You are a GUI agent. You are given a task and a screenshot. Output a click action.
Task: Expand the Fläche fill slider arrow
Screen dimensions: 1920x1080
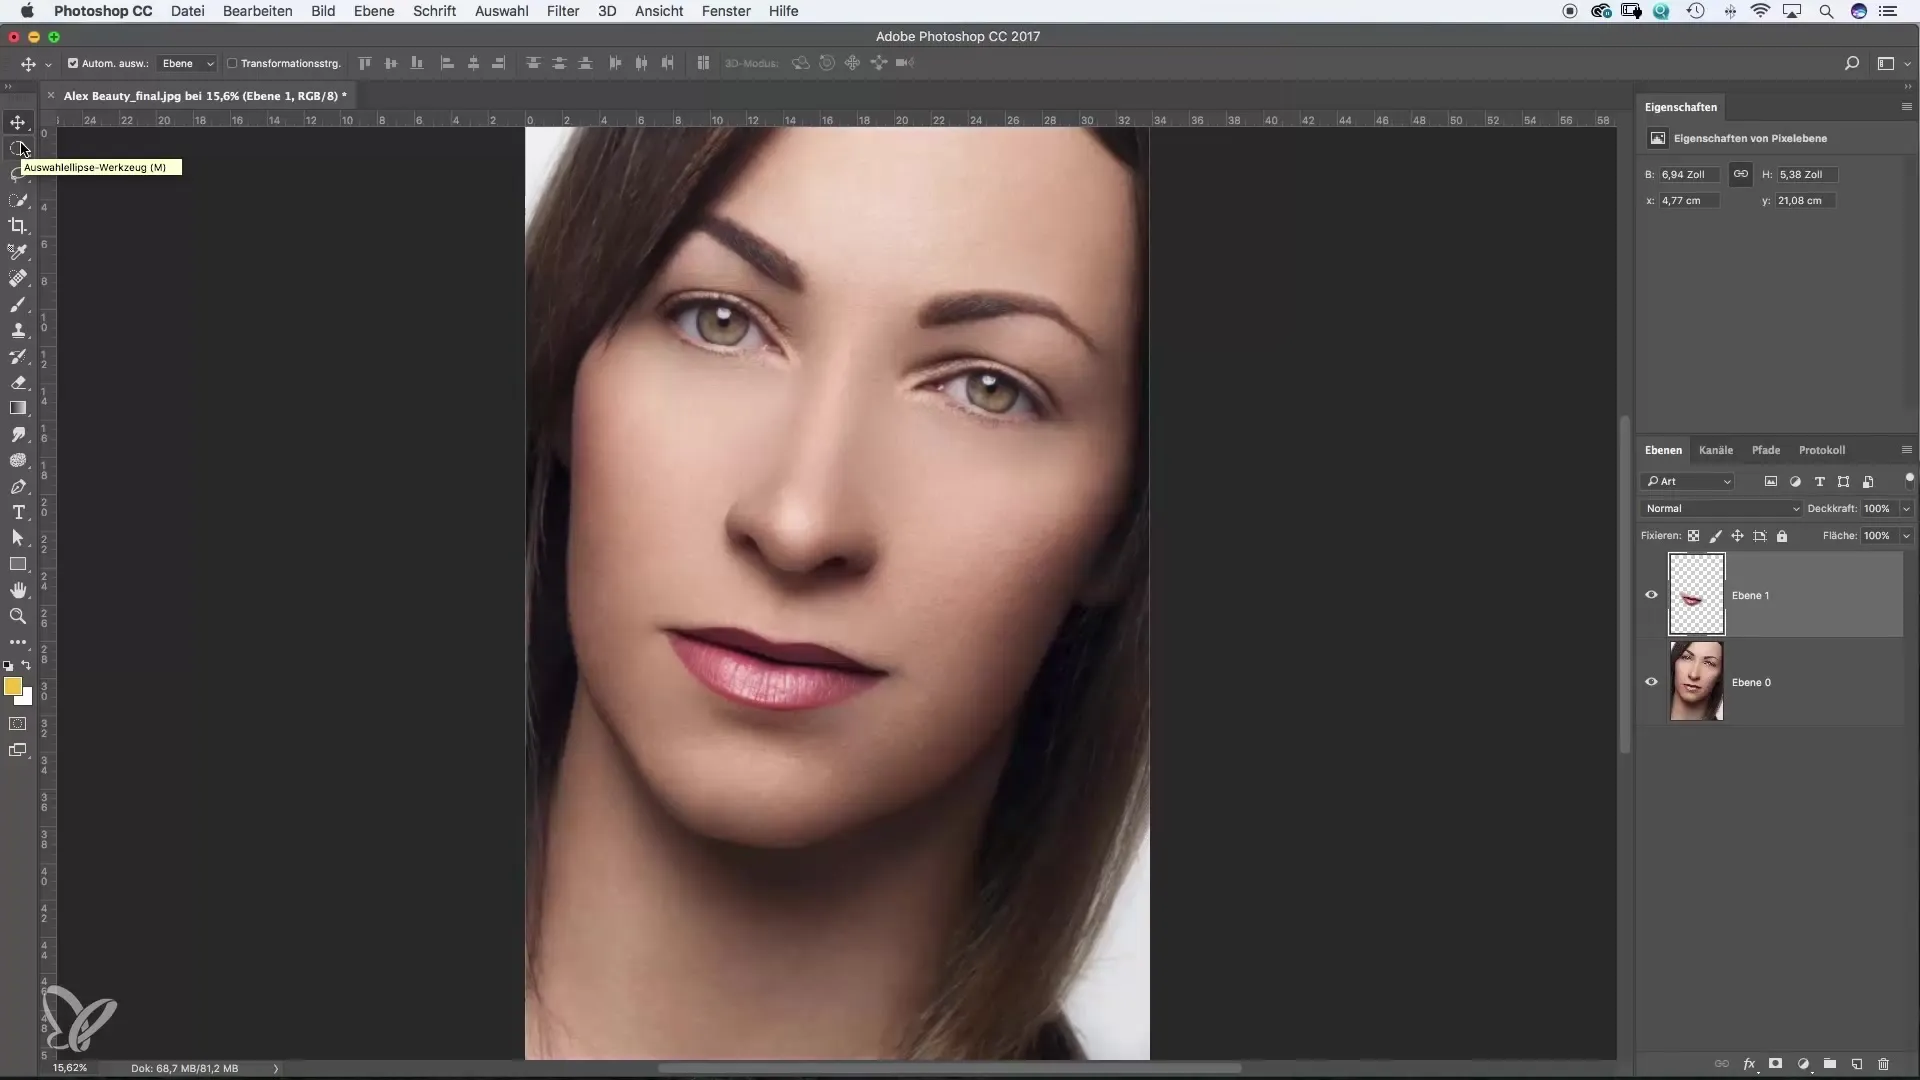pyautogui.click(x=1906, y=536)
